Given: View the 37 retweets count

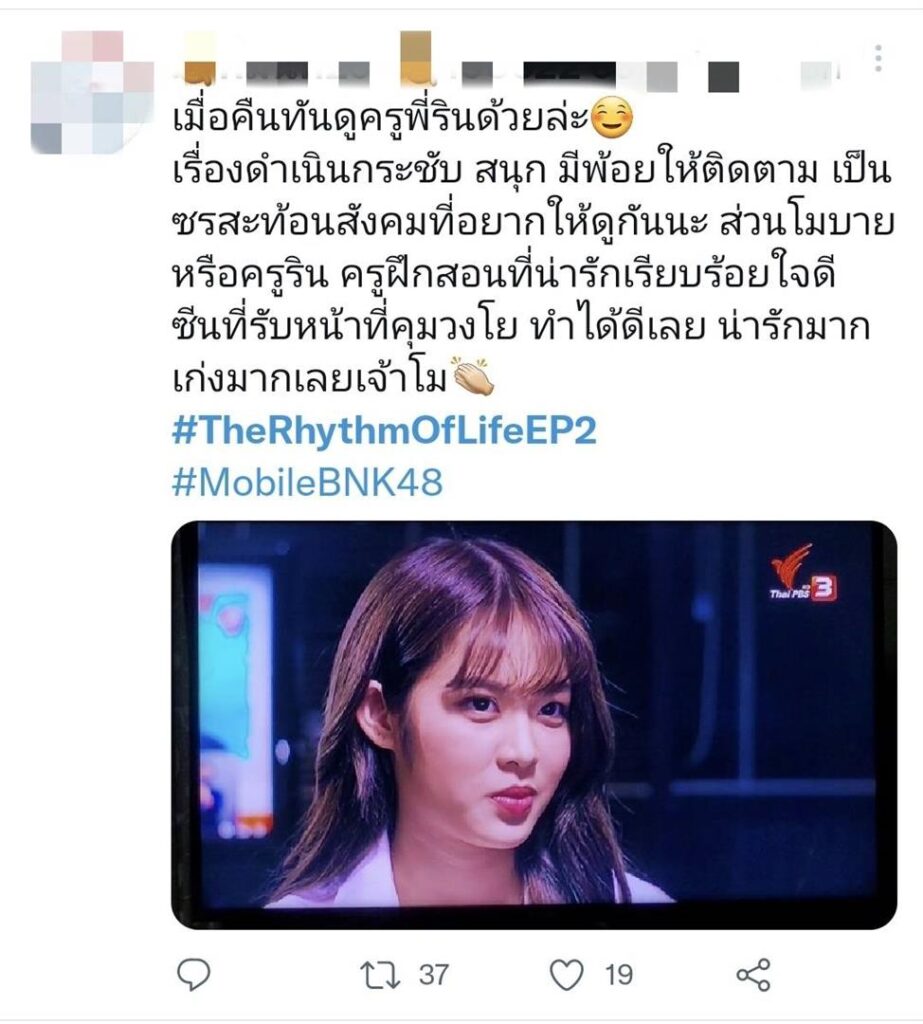Looking at the screenshot, I should [434, 975].
